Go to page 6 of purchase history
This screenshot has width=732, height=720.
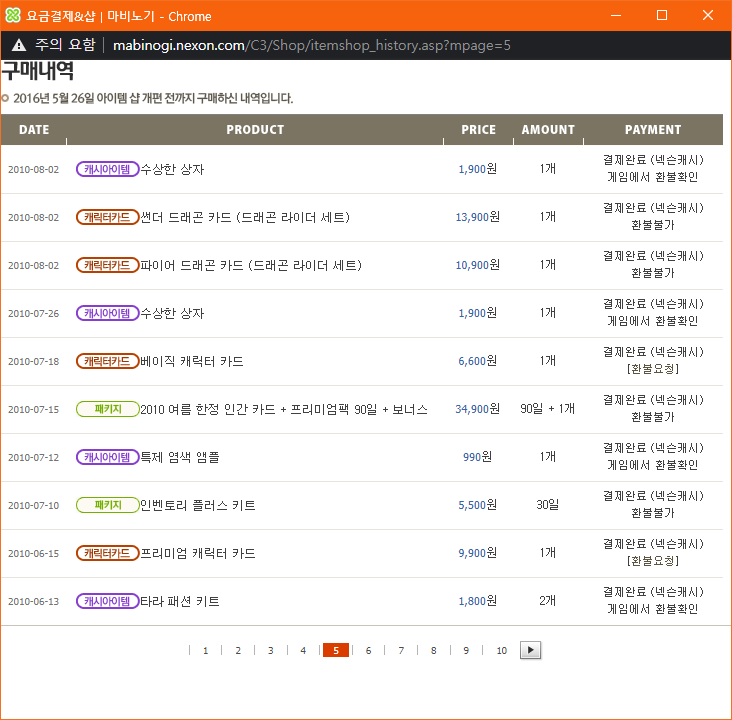[368, 650]
